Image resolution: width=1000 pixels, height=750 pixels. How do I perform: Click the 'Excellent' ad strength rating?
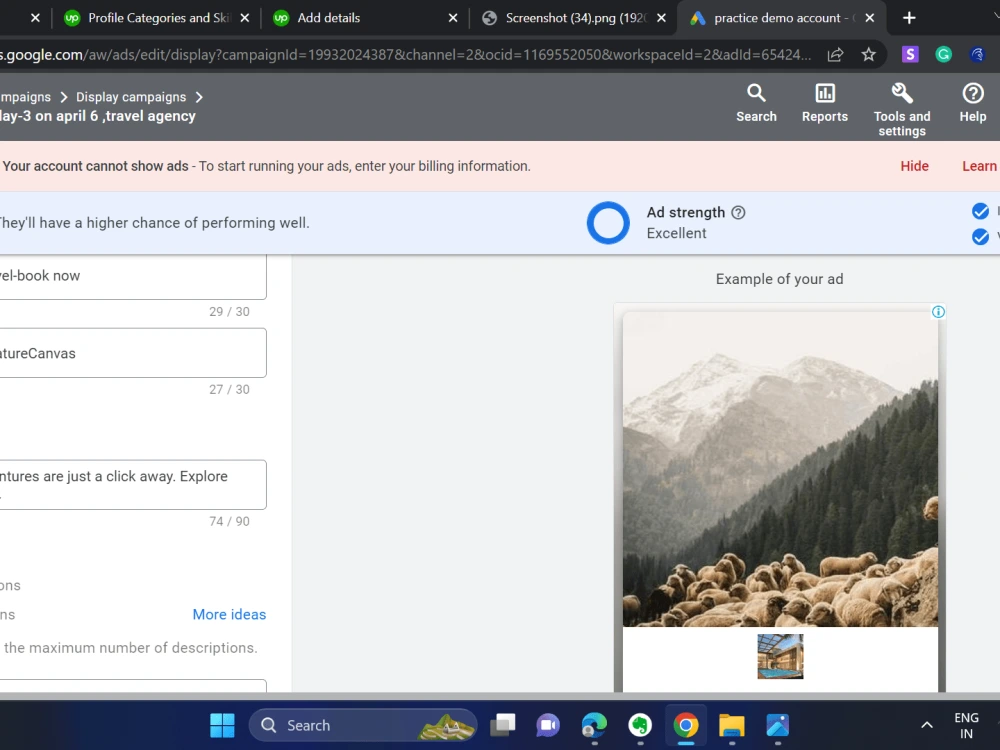coord(676,233)
